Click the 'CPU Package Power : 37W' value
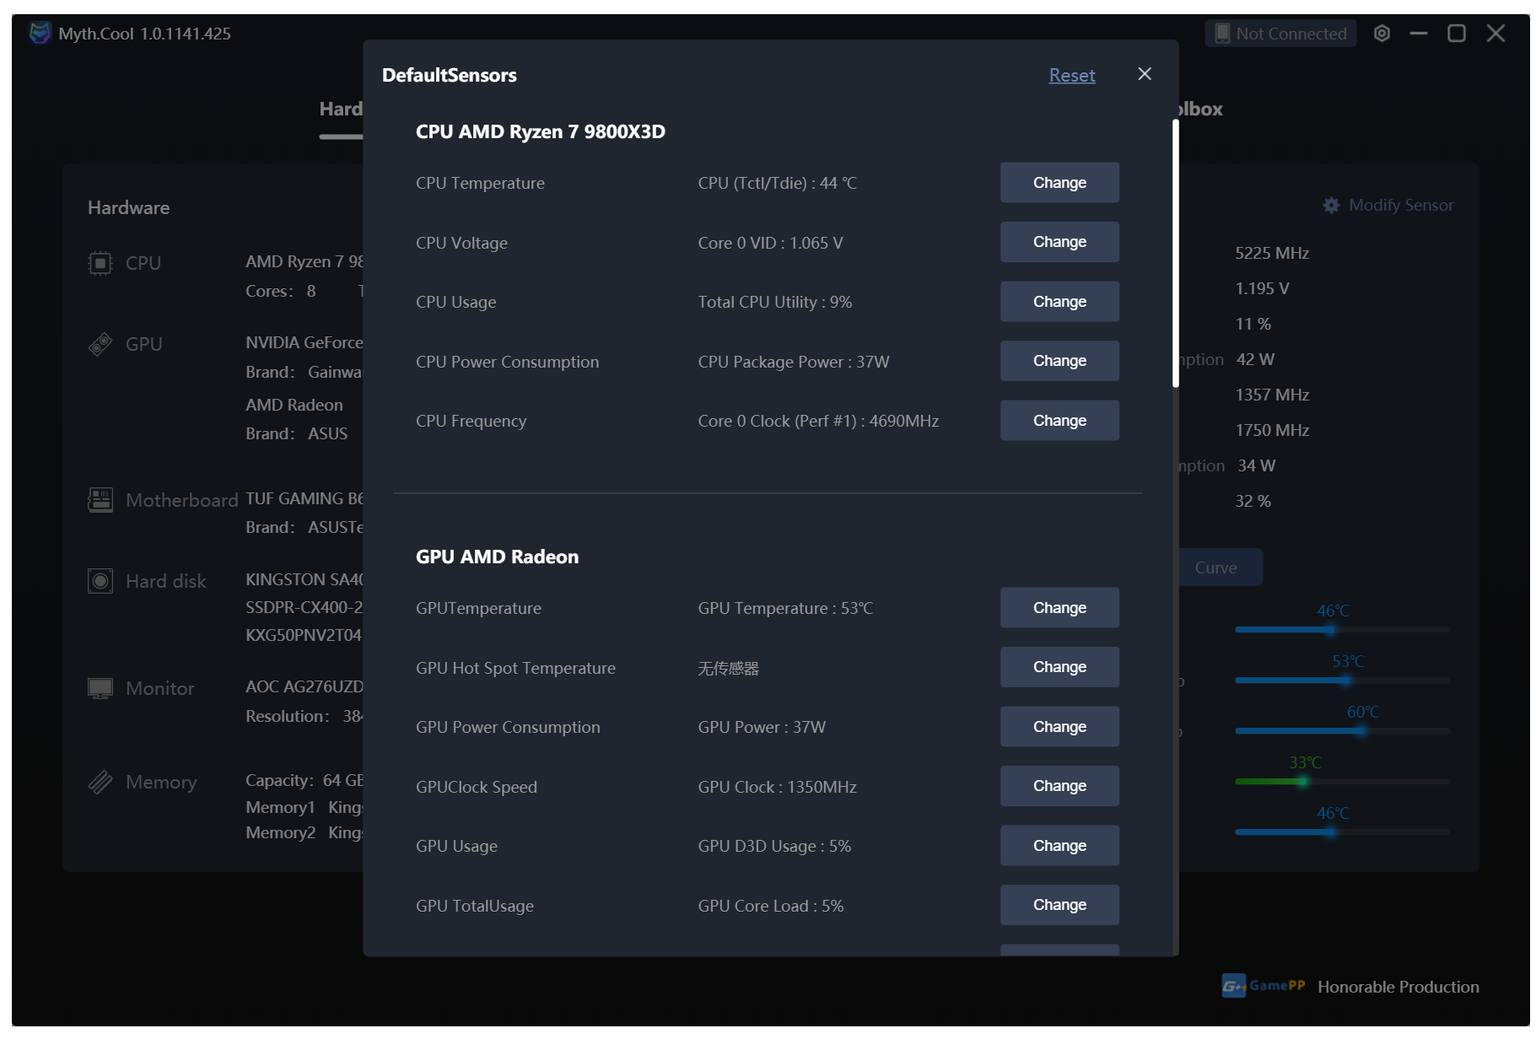This screenshot has width=1536, height=1038. (794, 362)
